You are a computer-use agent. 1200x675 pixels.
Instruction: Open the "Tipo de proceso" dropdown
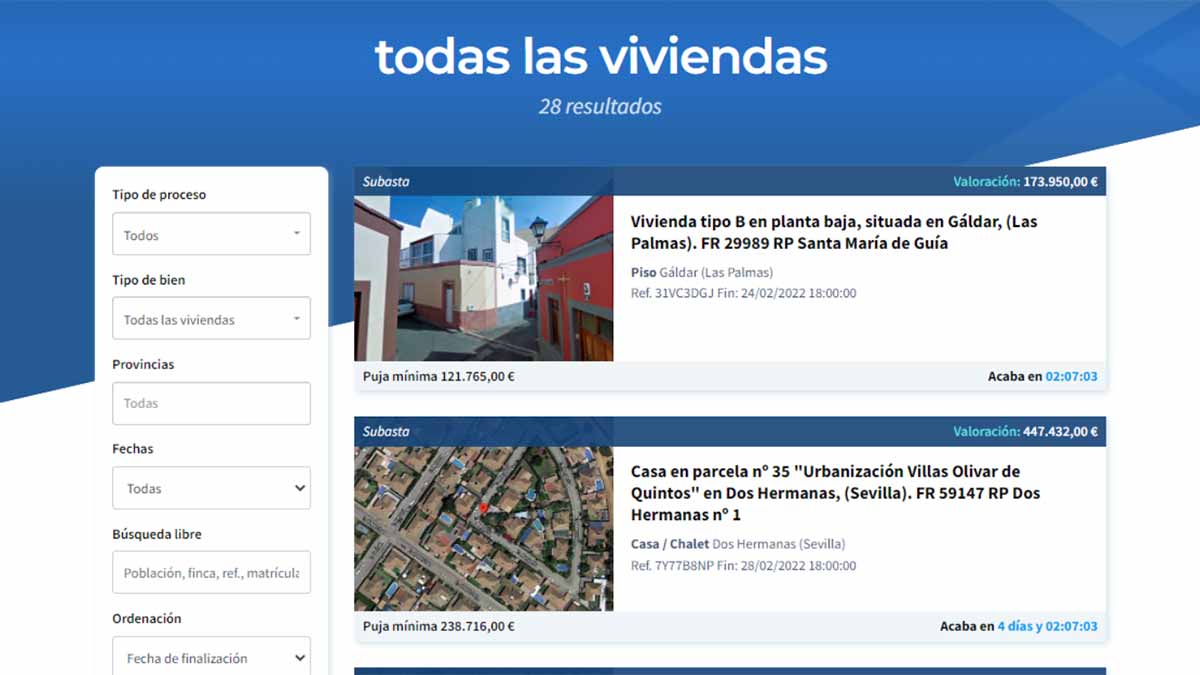[x=211, y=234]
